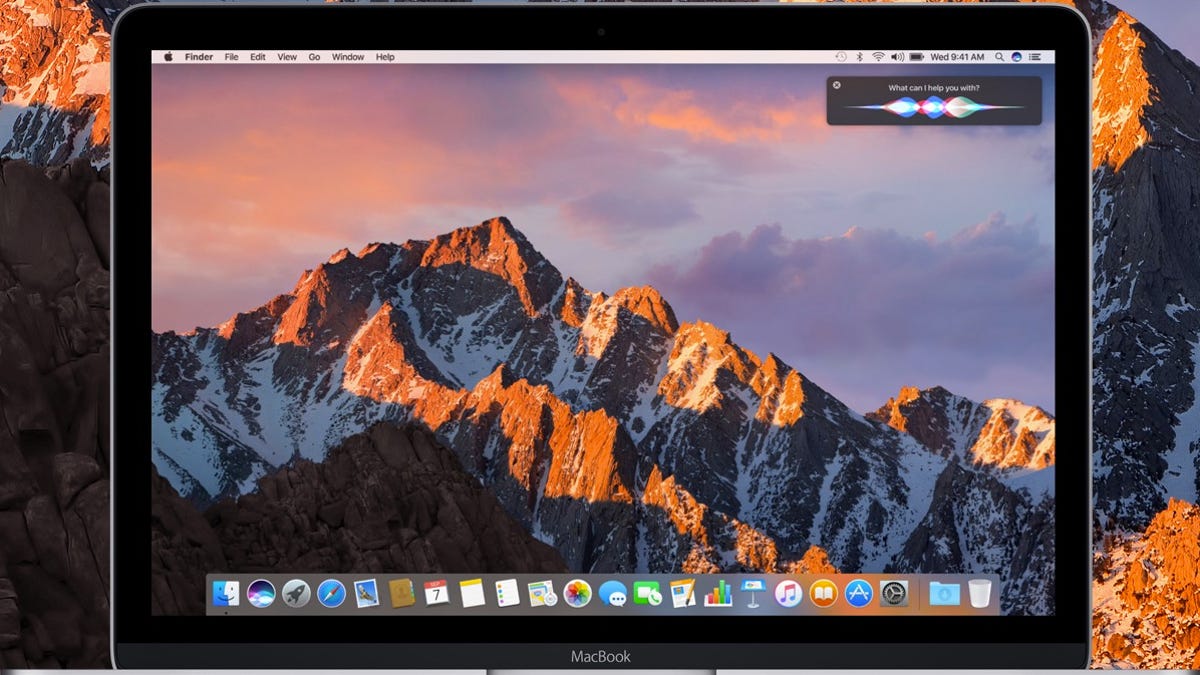Expand the Apple menu
Viewport: 1200px width, 675px height.
point(168,57)
